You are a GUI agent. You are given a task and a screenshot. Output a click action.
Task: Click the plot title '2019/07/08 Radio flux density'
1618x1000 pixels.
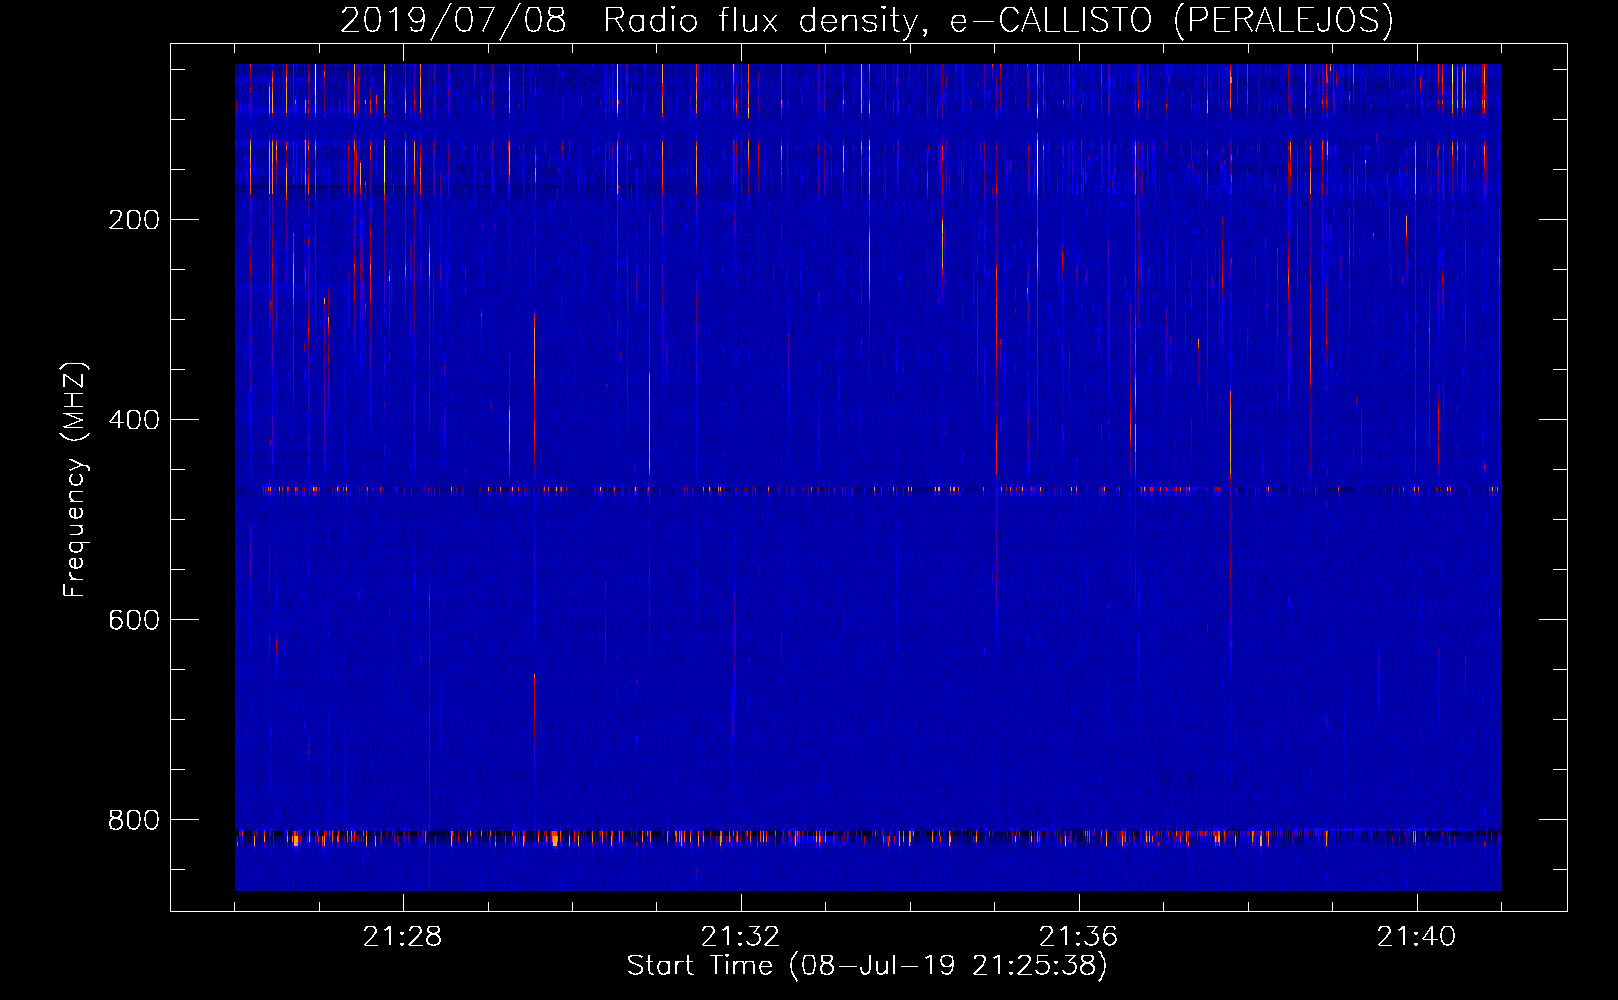pos(867,20)
